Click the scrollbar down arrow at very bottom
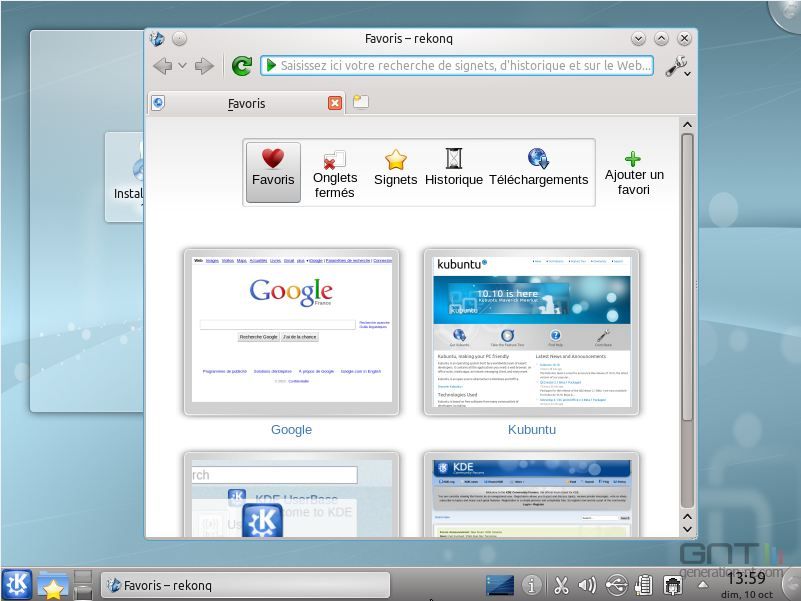The image size is (801, 601). 688,529
